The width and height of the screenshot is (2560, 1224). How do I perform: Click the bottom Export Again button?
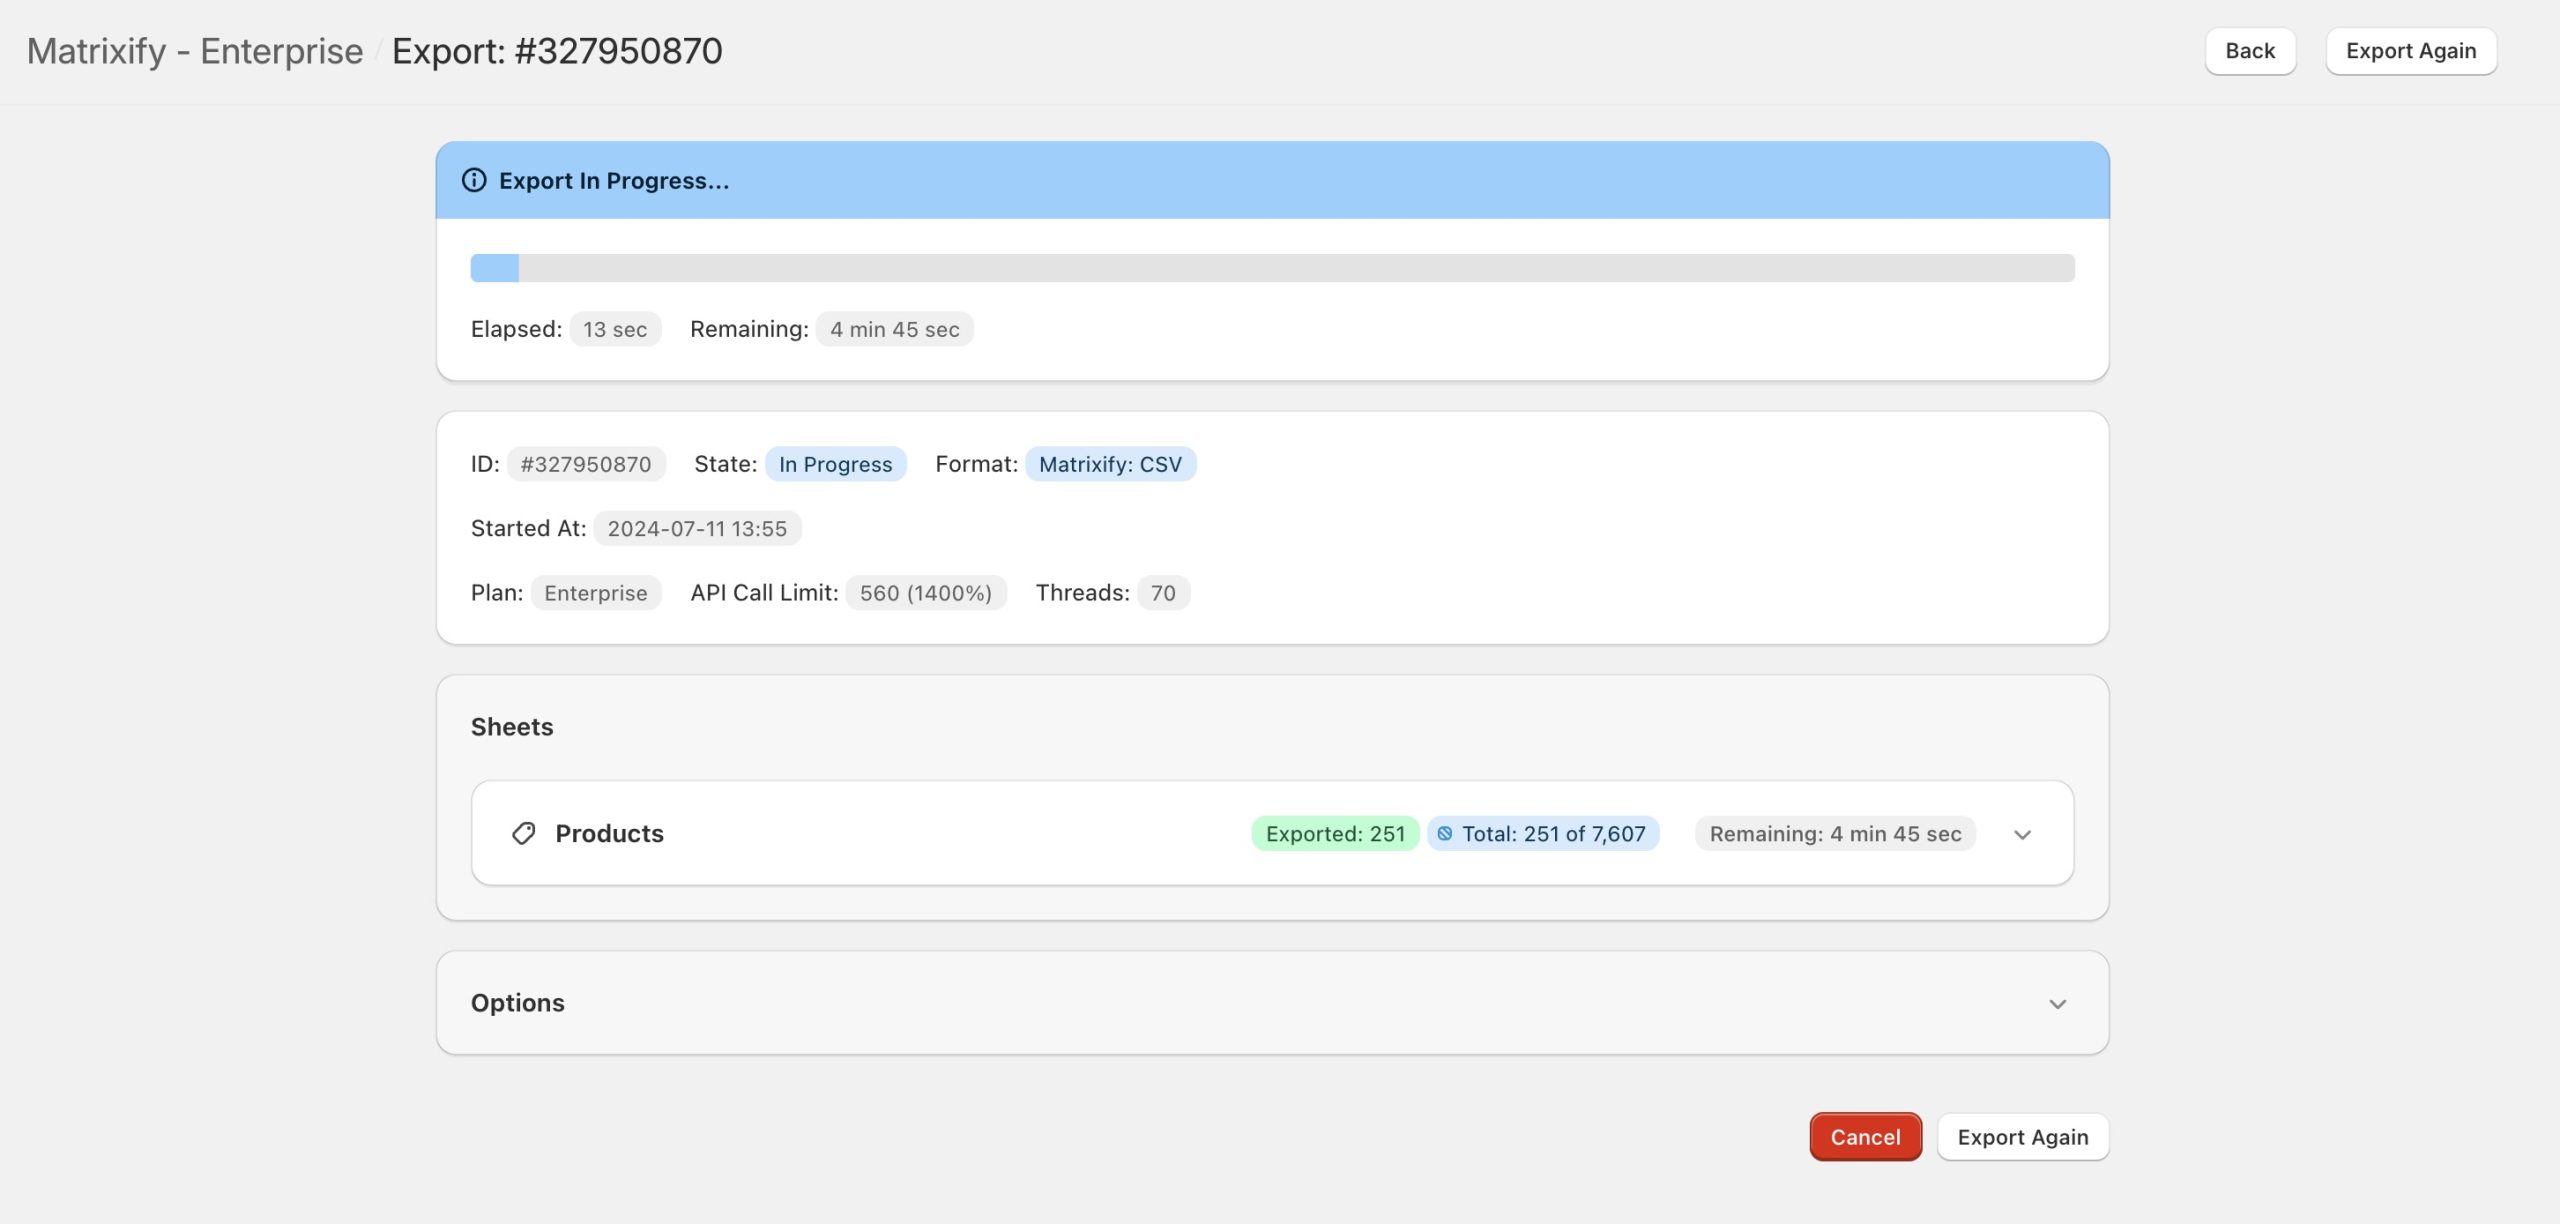click(x=2022, y=1137)
